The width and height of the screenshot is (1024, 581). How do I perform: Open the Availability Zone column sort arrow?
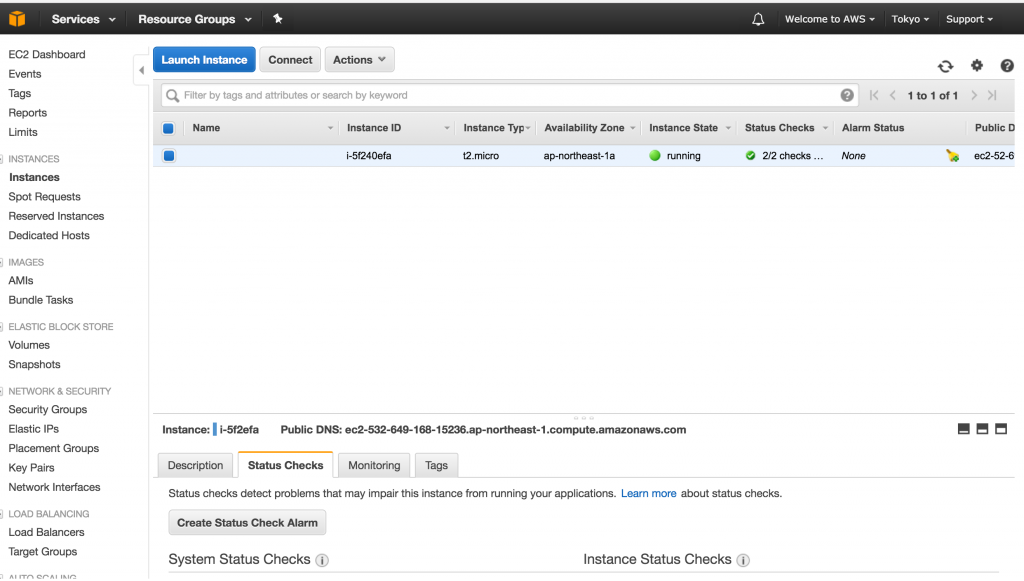632,128
